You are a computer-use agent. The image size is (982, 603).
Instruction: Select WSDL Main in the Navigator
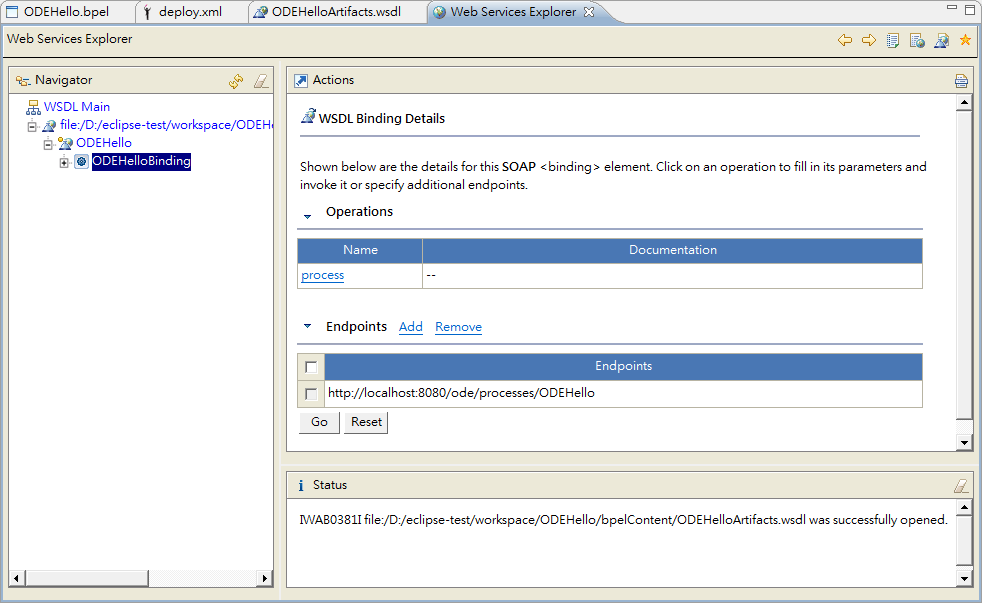76,107
